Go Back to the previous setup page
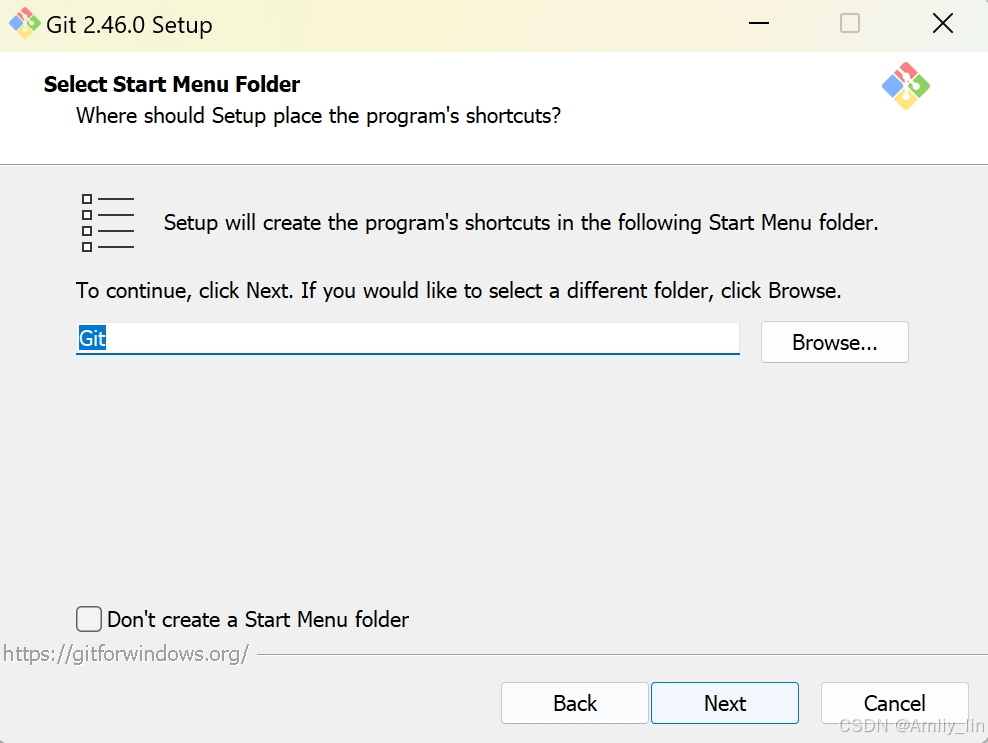The image size is (988, 743). pyautogui.click(x=575, y=703)
